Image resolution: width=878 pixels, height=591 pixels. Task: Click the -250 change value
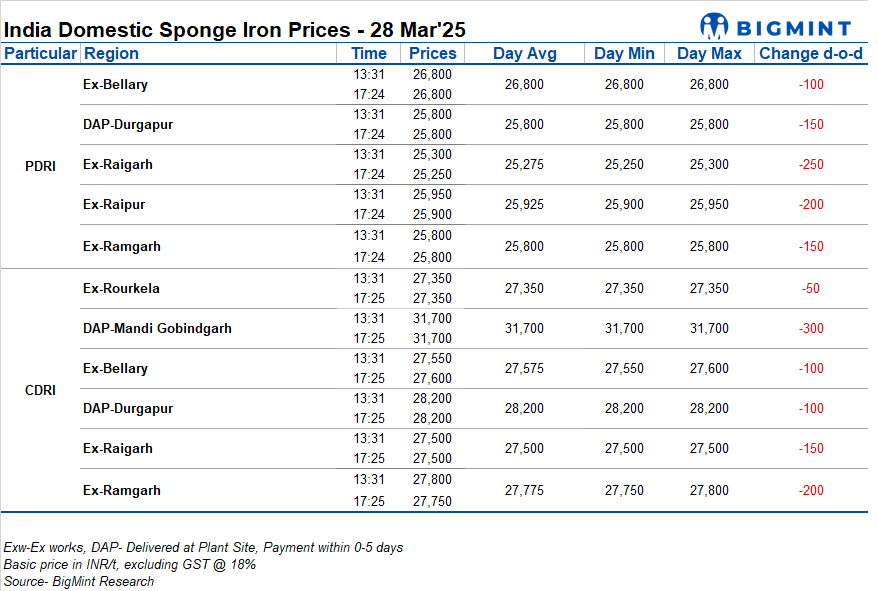coord(811,165)
